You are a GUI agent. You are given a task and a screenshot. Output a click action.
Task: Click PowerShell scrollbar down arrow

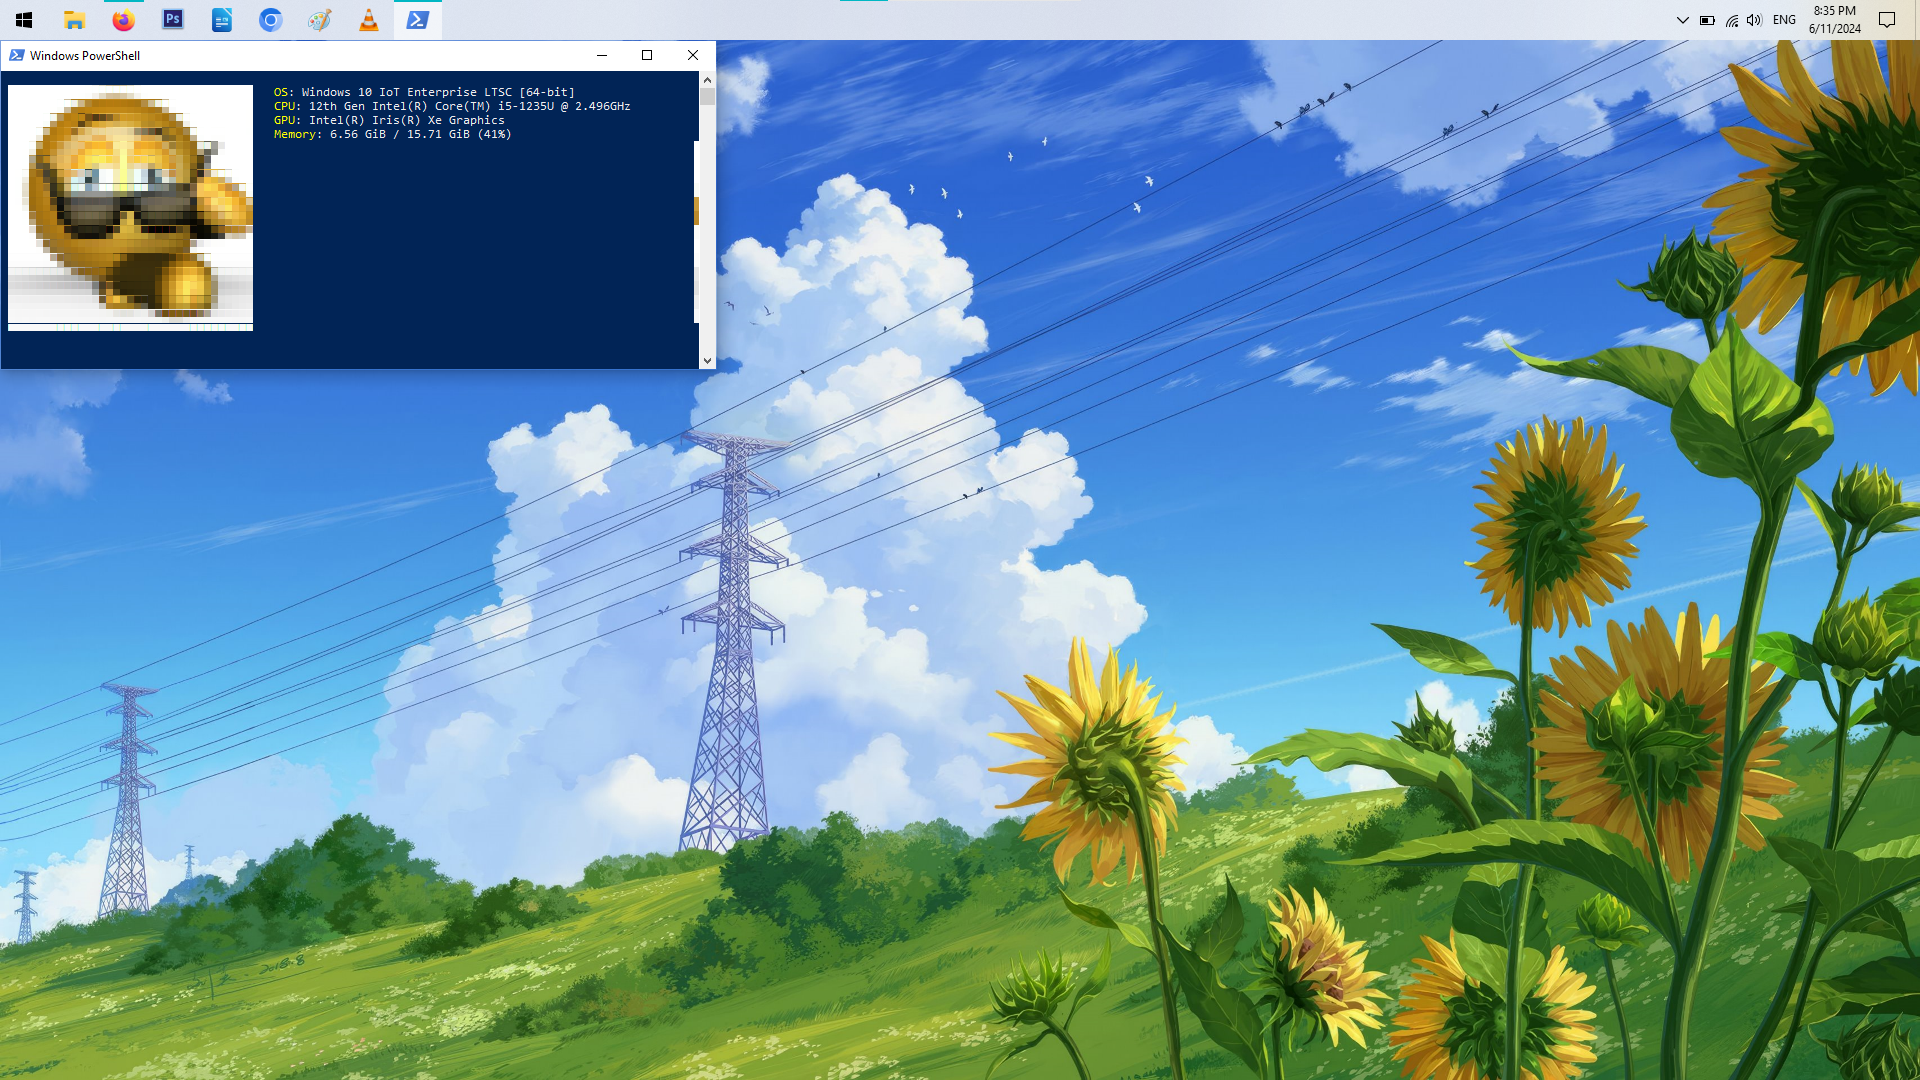click(x=707, y=361)
